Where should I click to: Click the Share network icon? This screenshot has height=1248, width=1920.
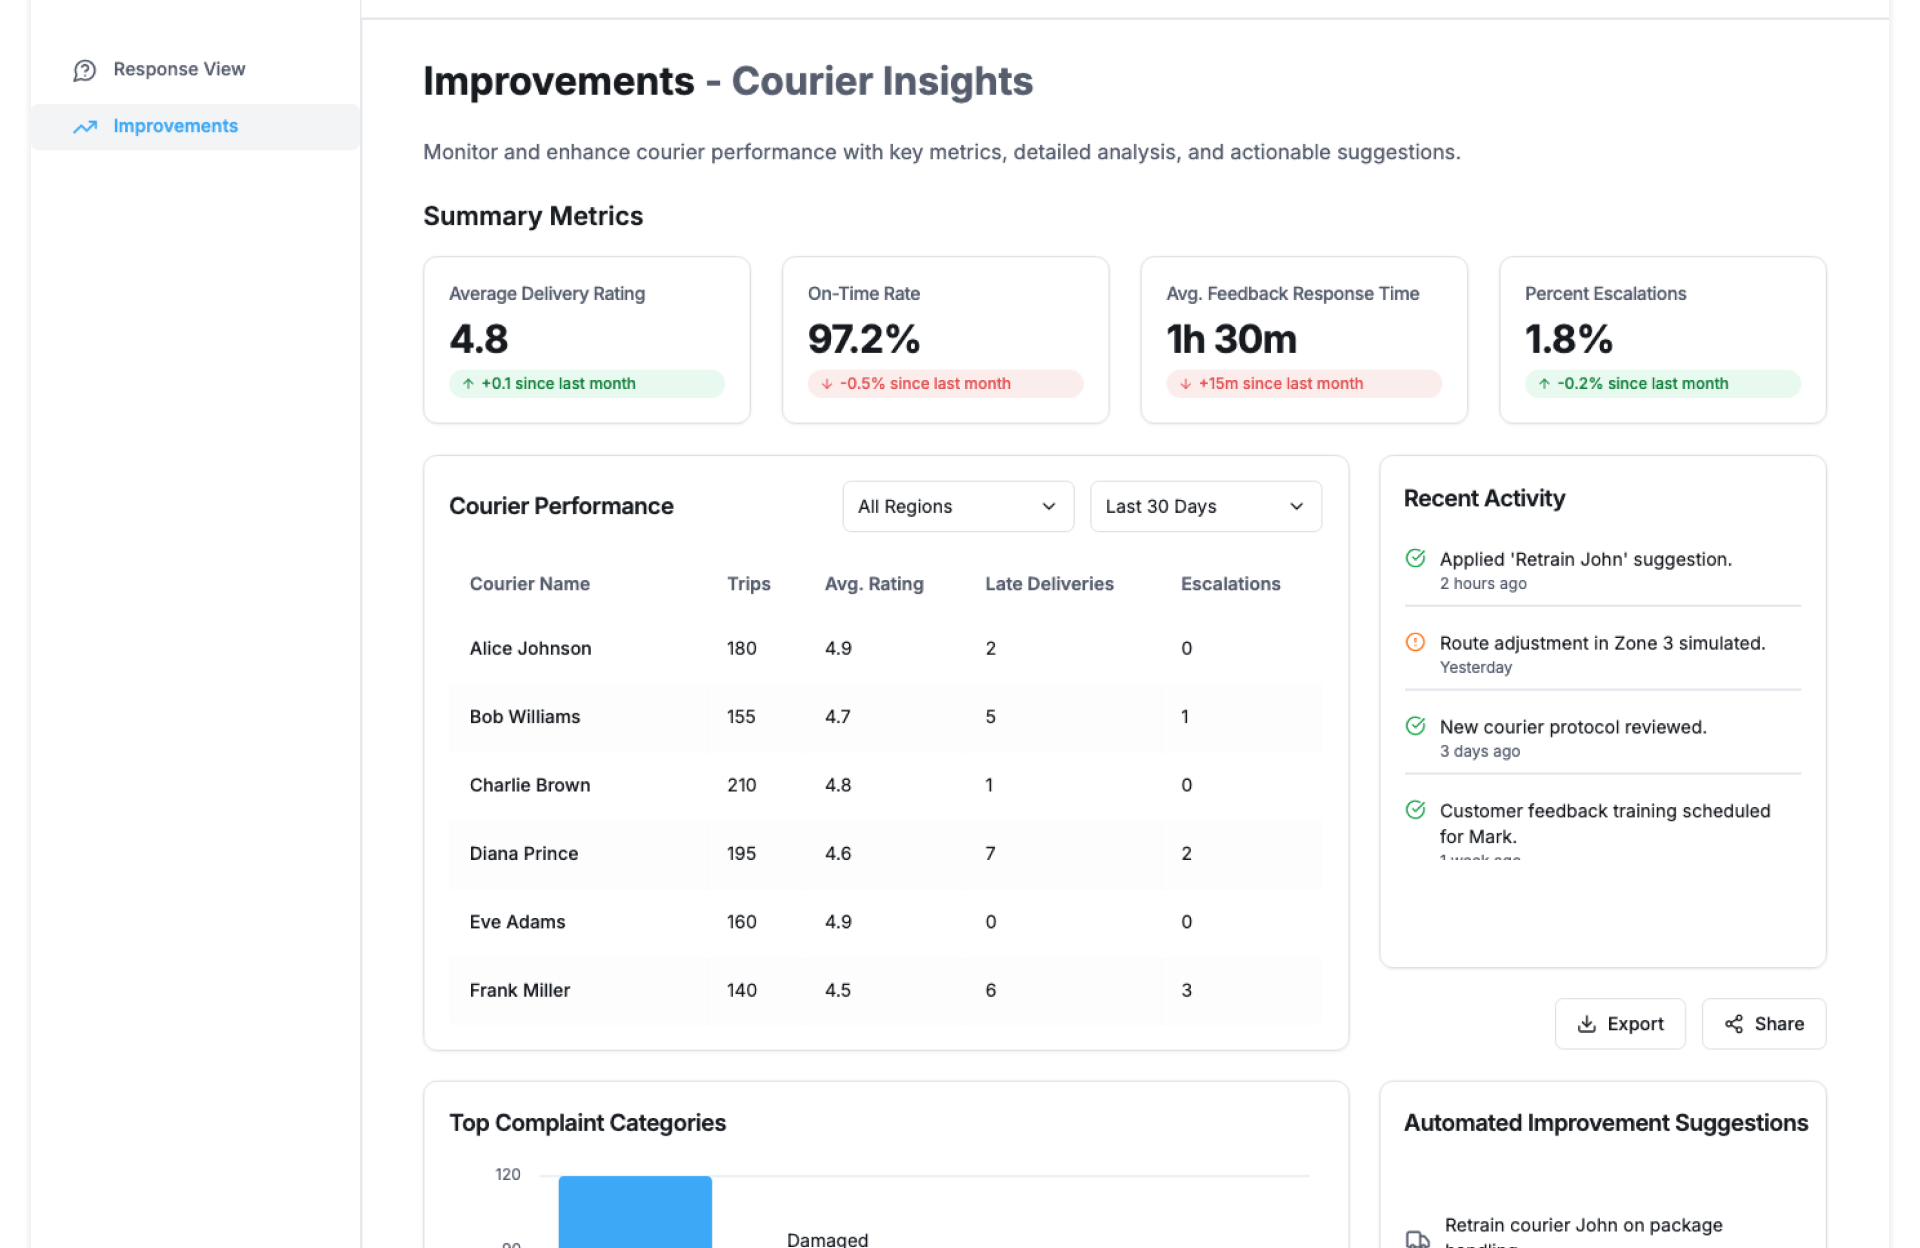tap(1733, 1024)
